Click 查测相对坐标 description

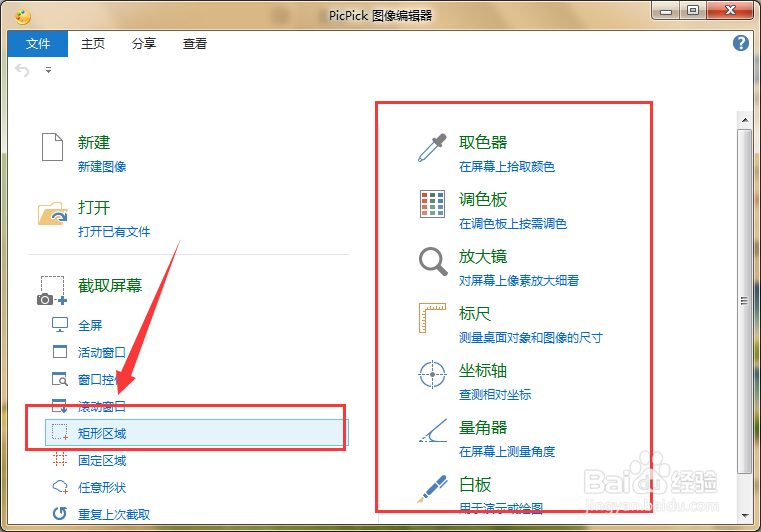(x=495, y=394)
